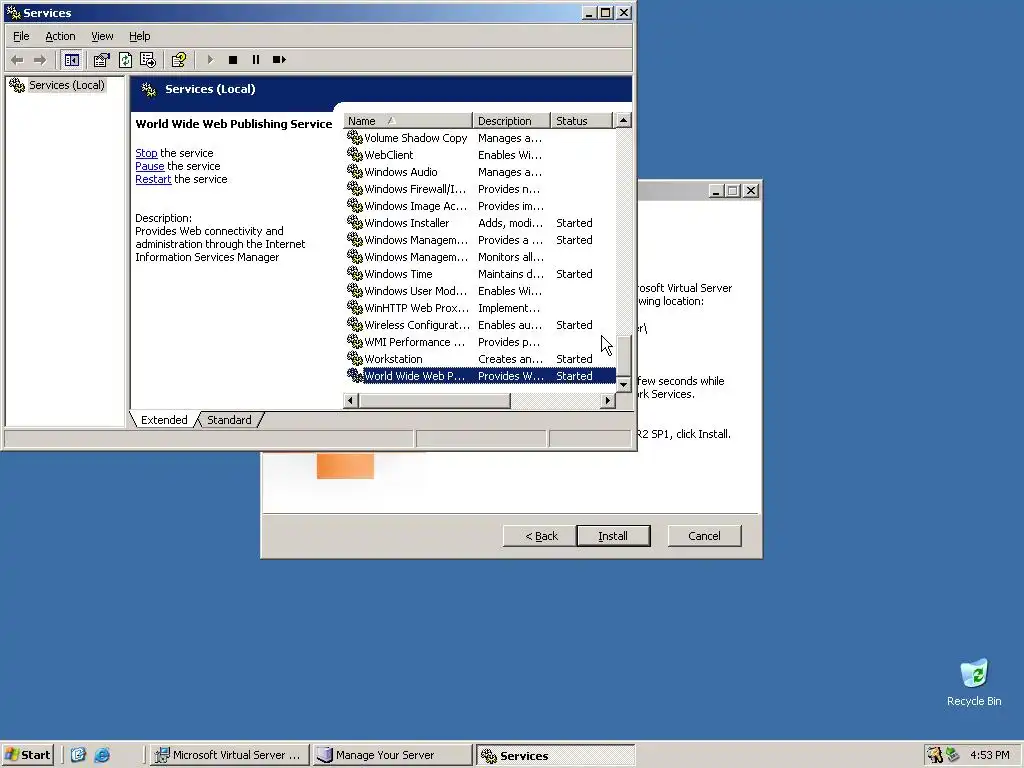The image size is (1024, 768).
Task: Select the Windows Firewall/I... service row
Action: (480, 189)
